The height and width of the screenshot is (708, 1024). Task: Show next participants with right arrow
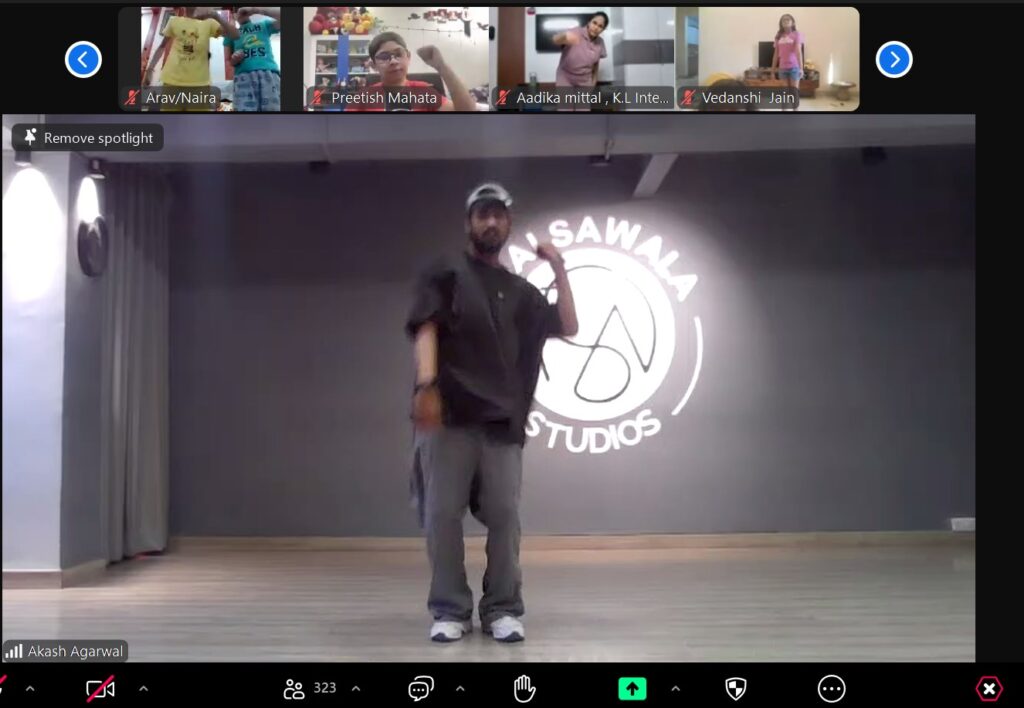[x=893, y=60]
